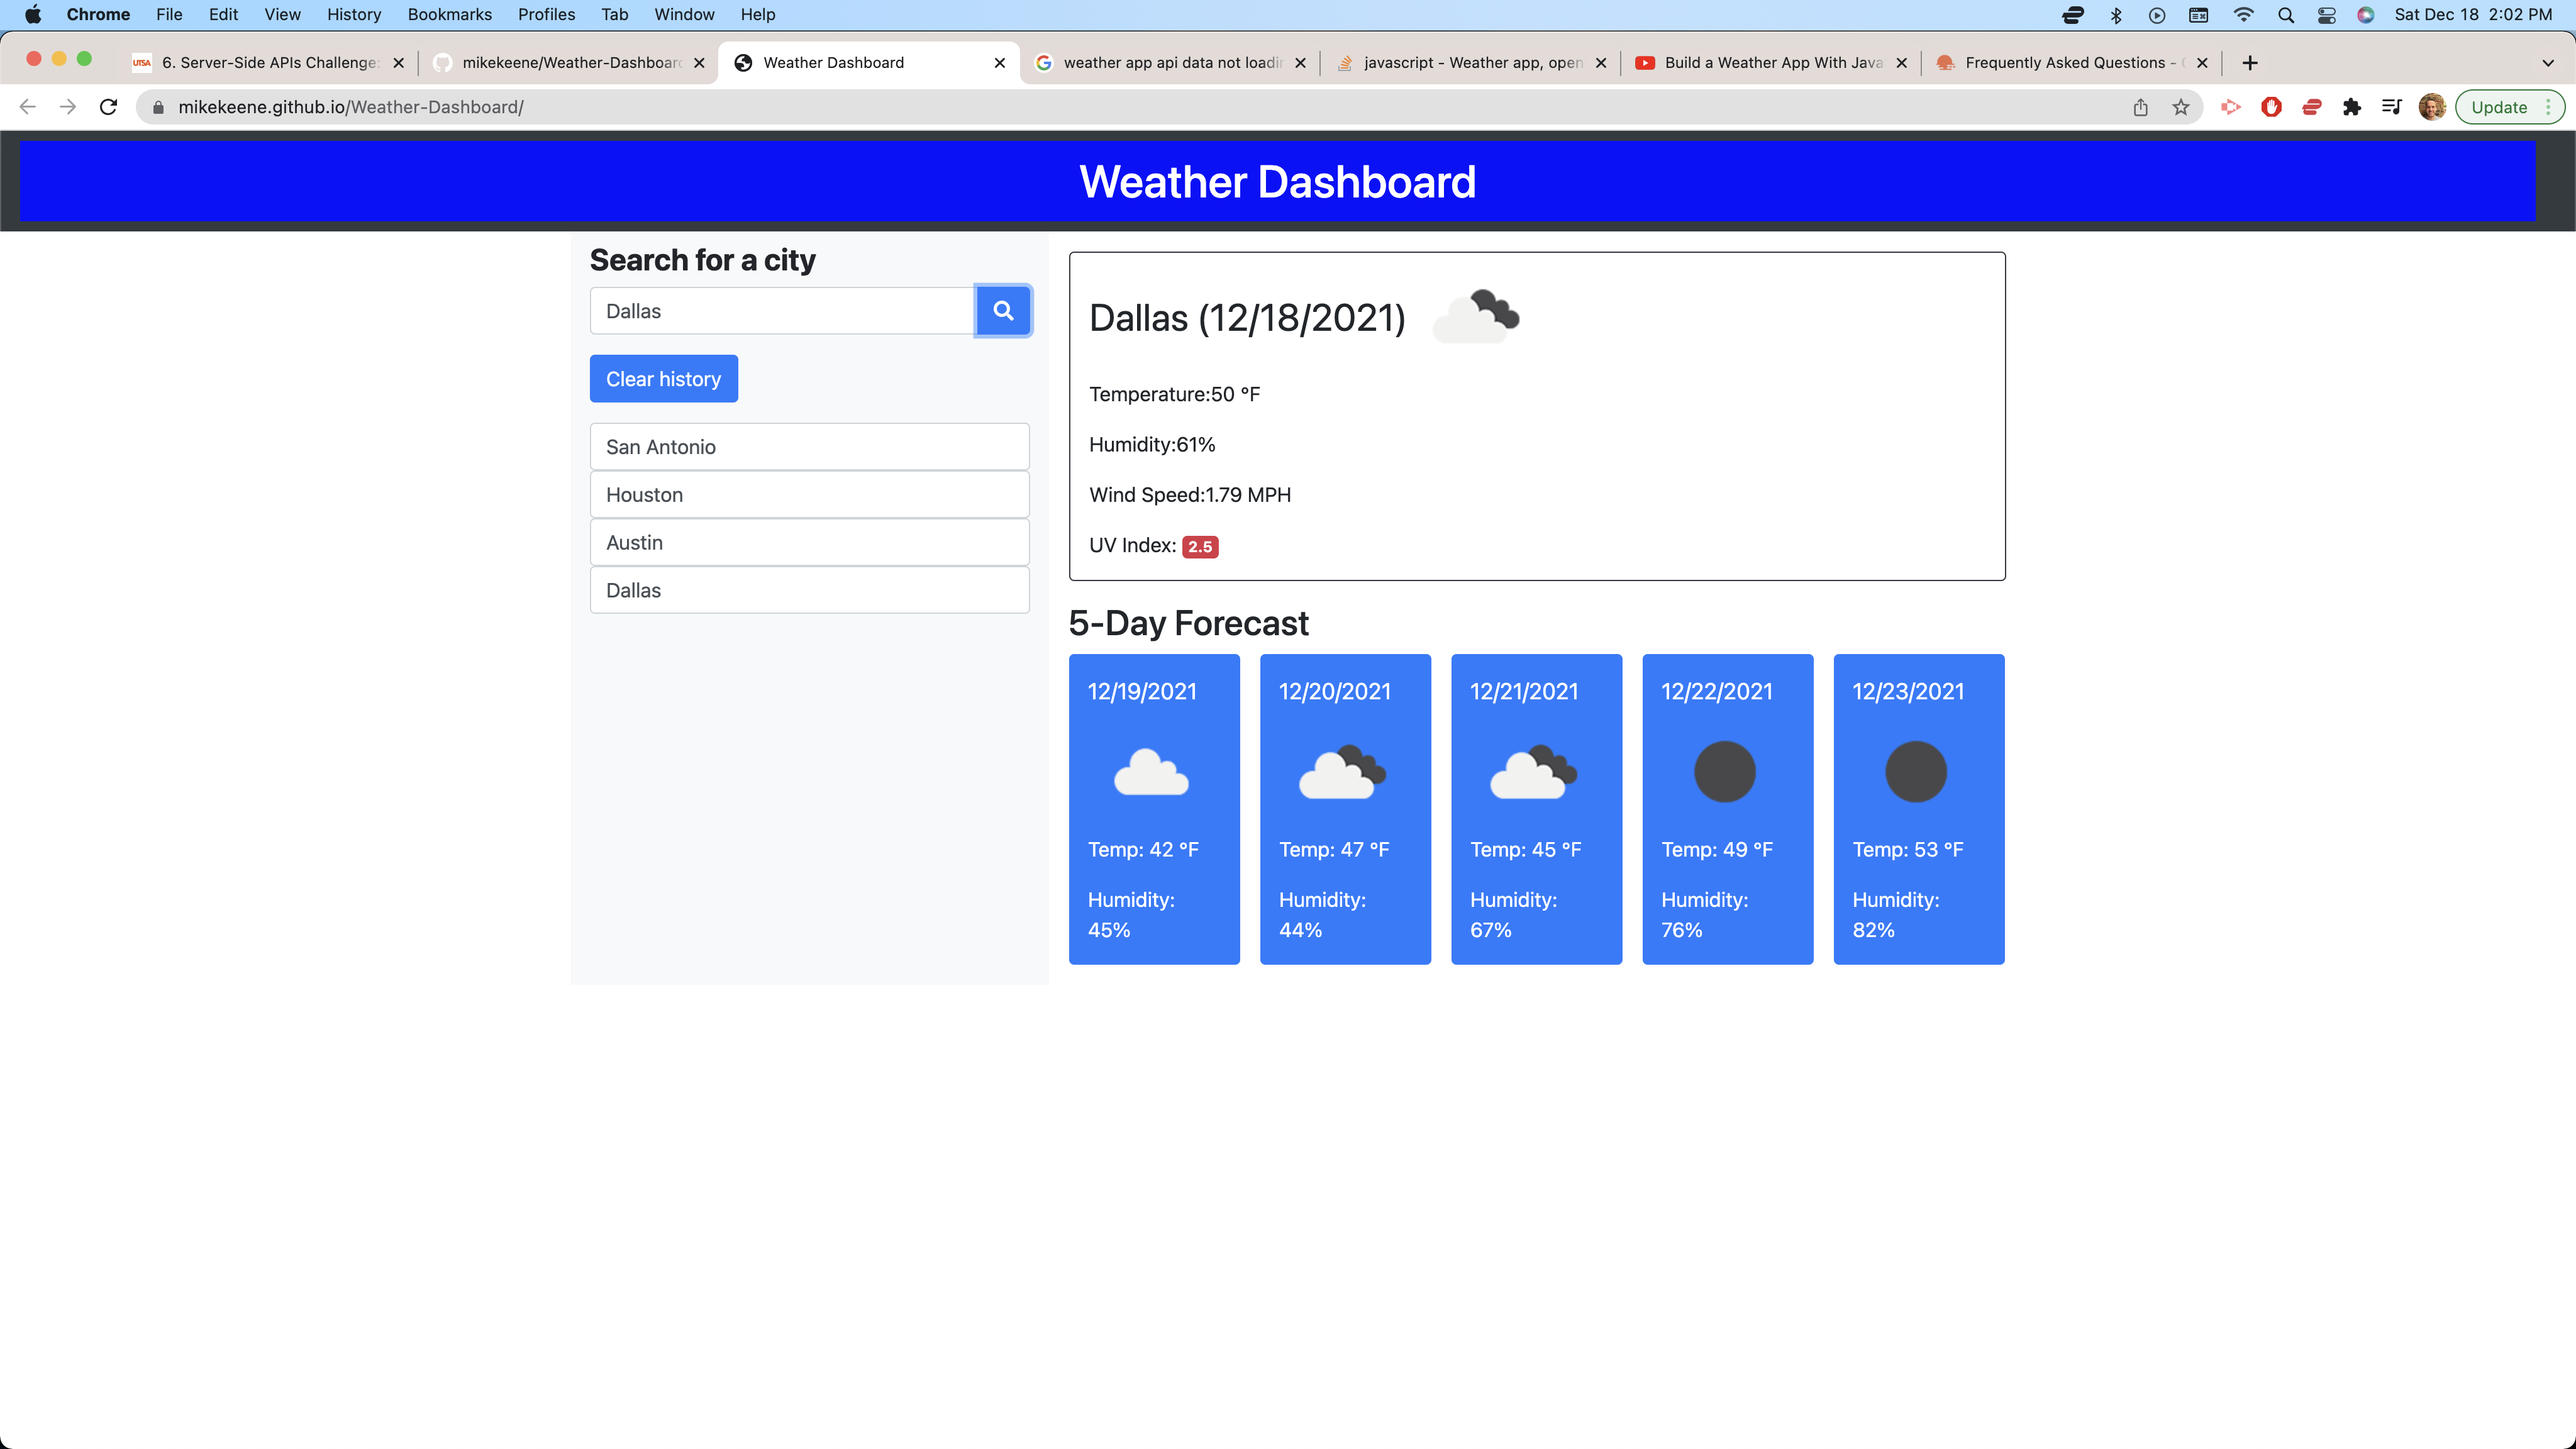Viewport: 2576px width, 1449px height.
Task: Click the city search input field
Action: tap(782, 311)
